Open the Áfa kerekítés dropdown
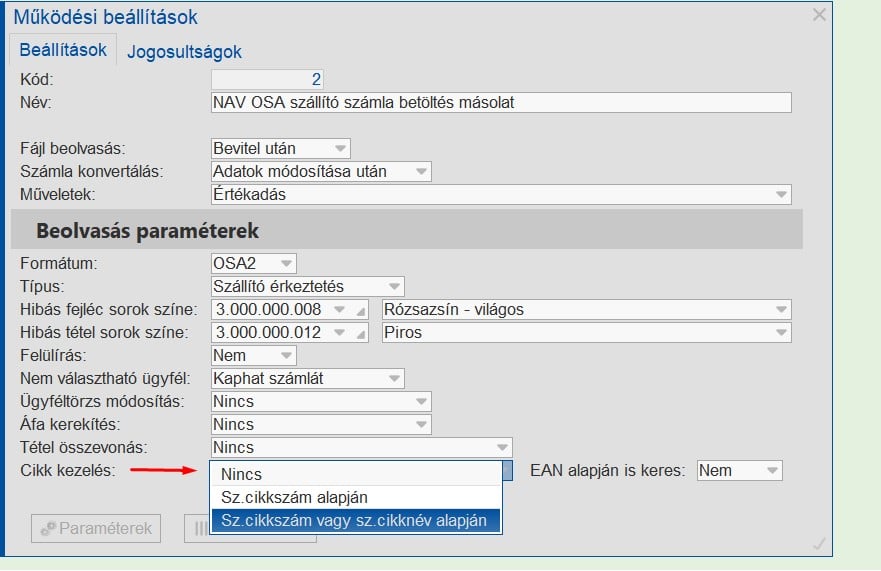The width and height of the screenshot is (881, 571). point(321,424)
